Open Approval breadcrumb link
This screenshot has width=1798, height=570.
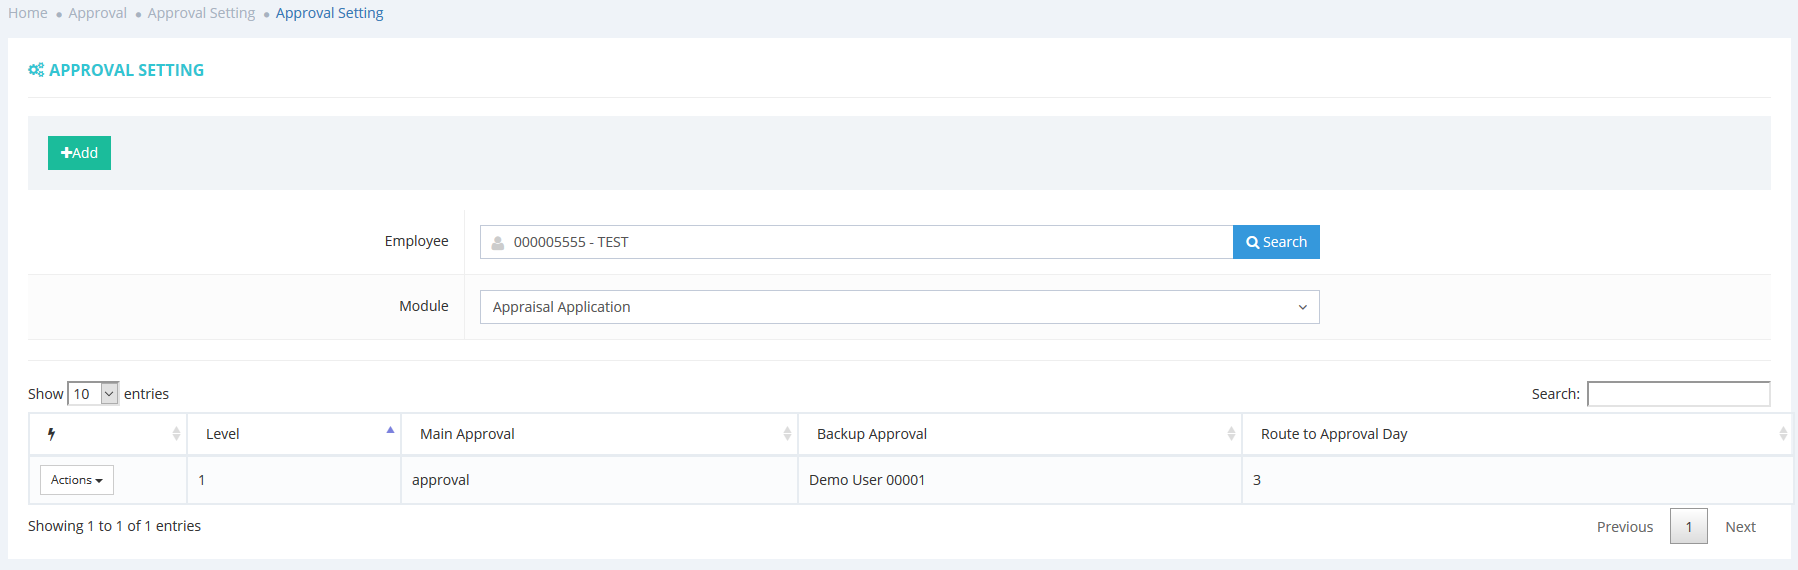(x=97, y=13)
